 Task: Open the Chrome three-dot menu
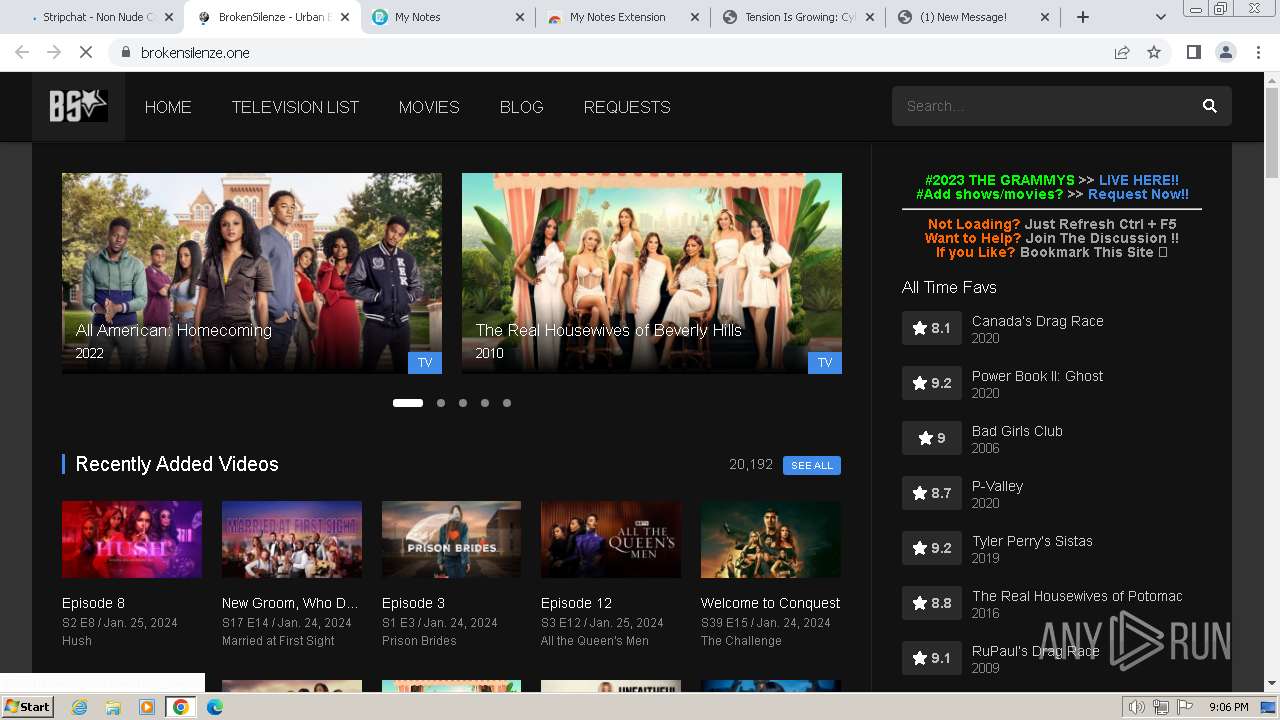point(1258,52)
